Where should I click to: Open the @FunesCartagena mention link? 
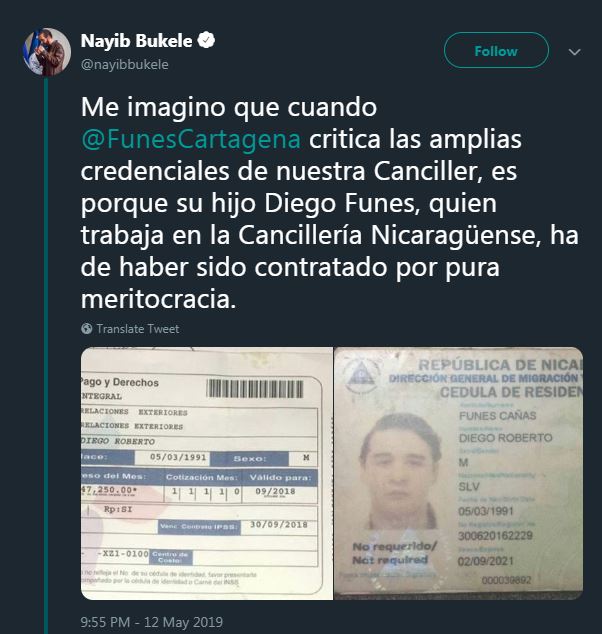point(191,139)
